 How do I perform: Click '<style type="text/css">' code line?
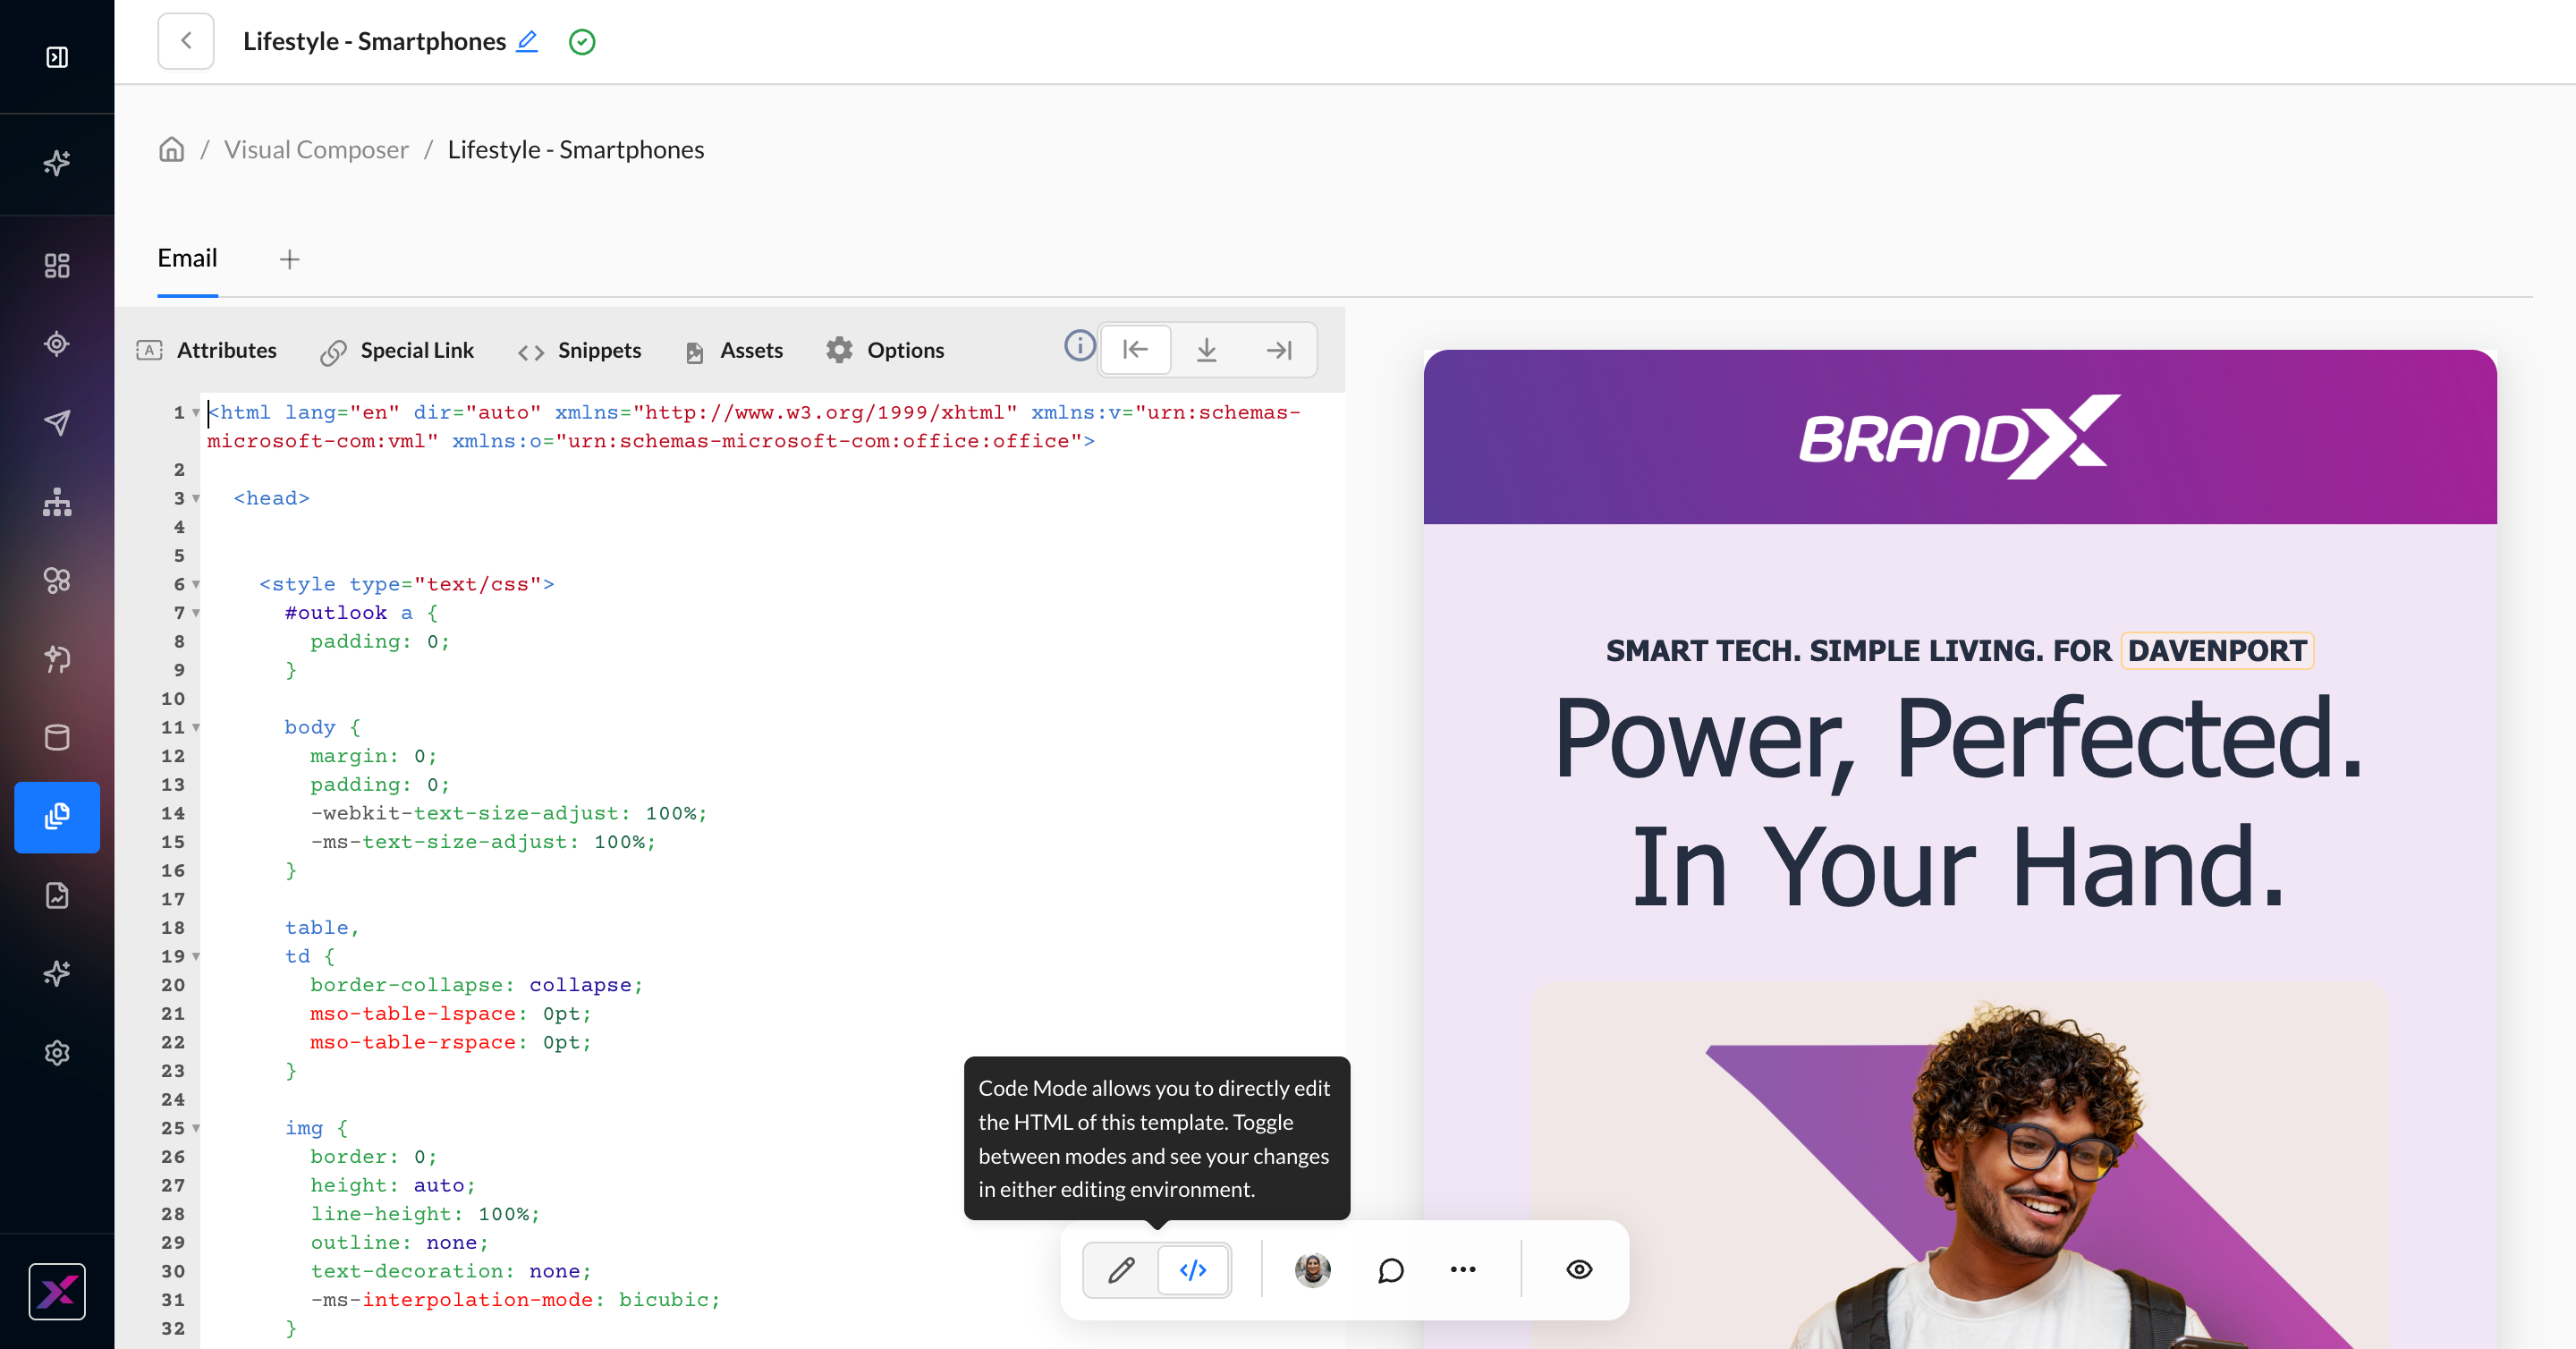coord(406,584)
